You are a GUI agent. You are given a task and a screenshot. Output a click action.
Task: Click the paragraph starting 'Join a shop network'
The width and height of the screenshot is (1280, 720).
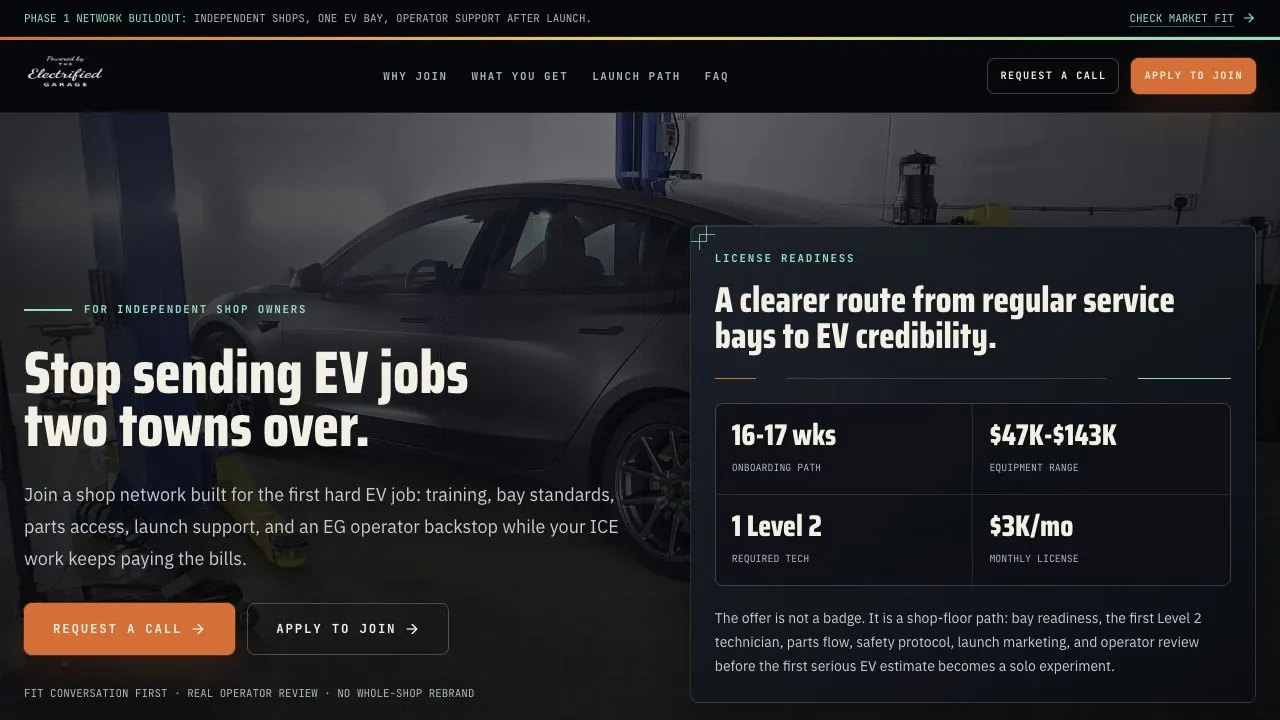tap(321, 527)
